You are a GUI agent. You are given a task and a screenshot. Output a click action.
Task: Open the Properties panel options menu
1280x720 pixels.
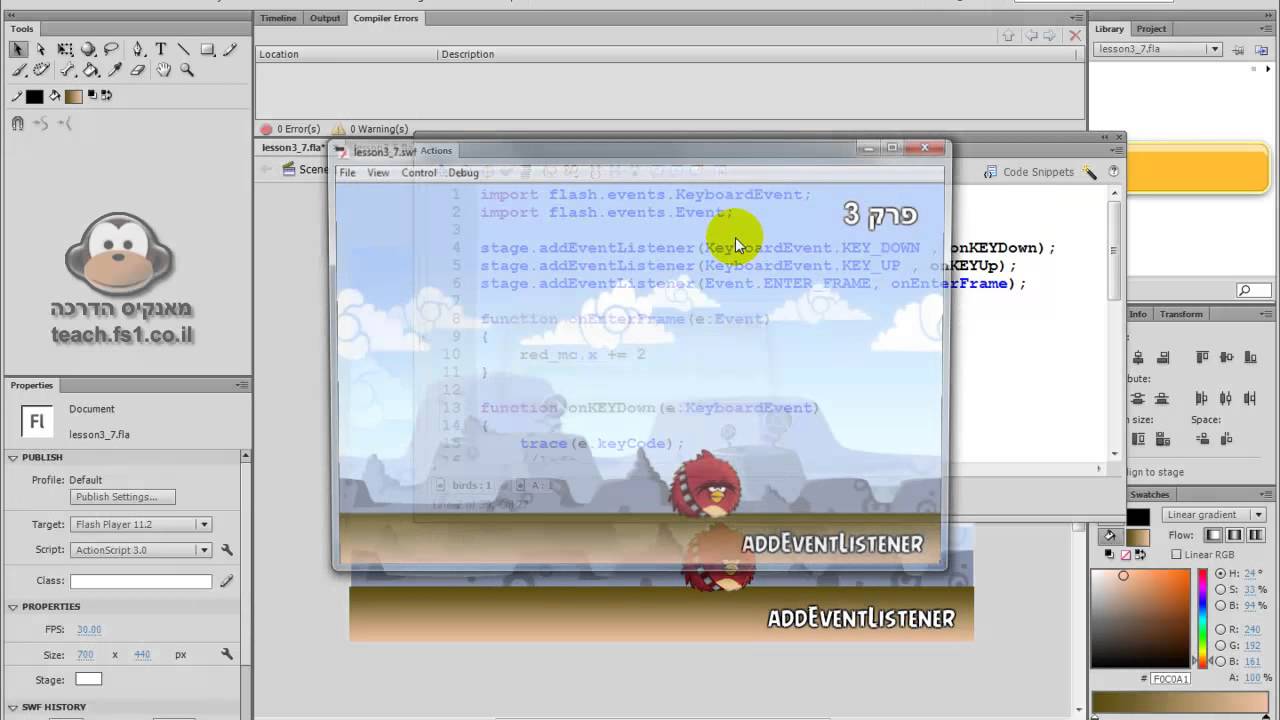click(242, 385)
